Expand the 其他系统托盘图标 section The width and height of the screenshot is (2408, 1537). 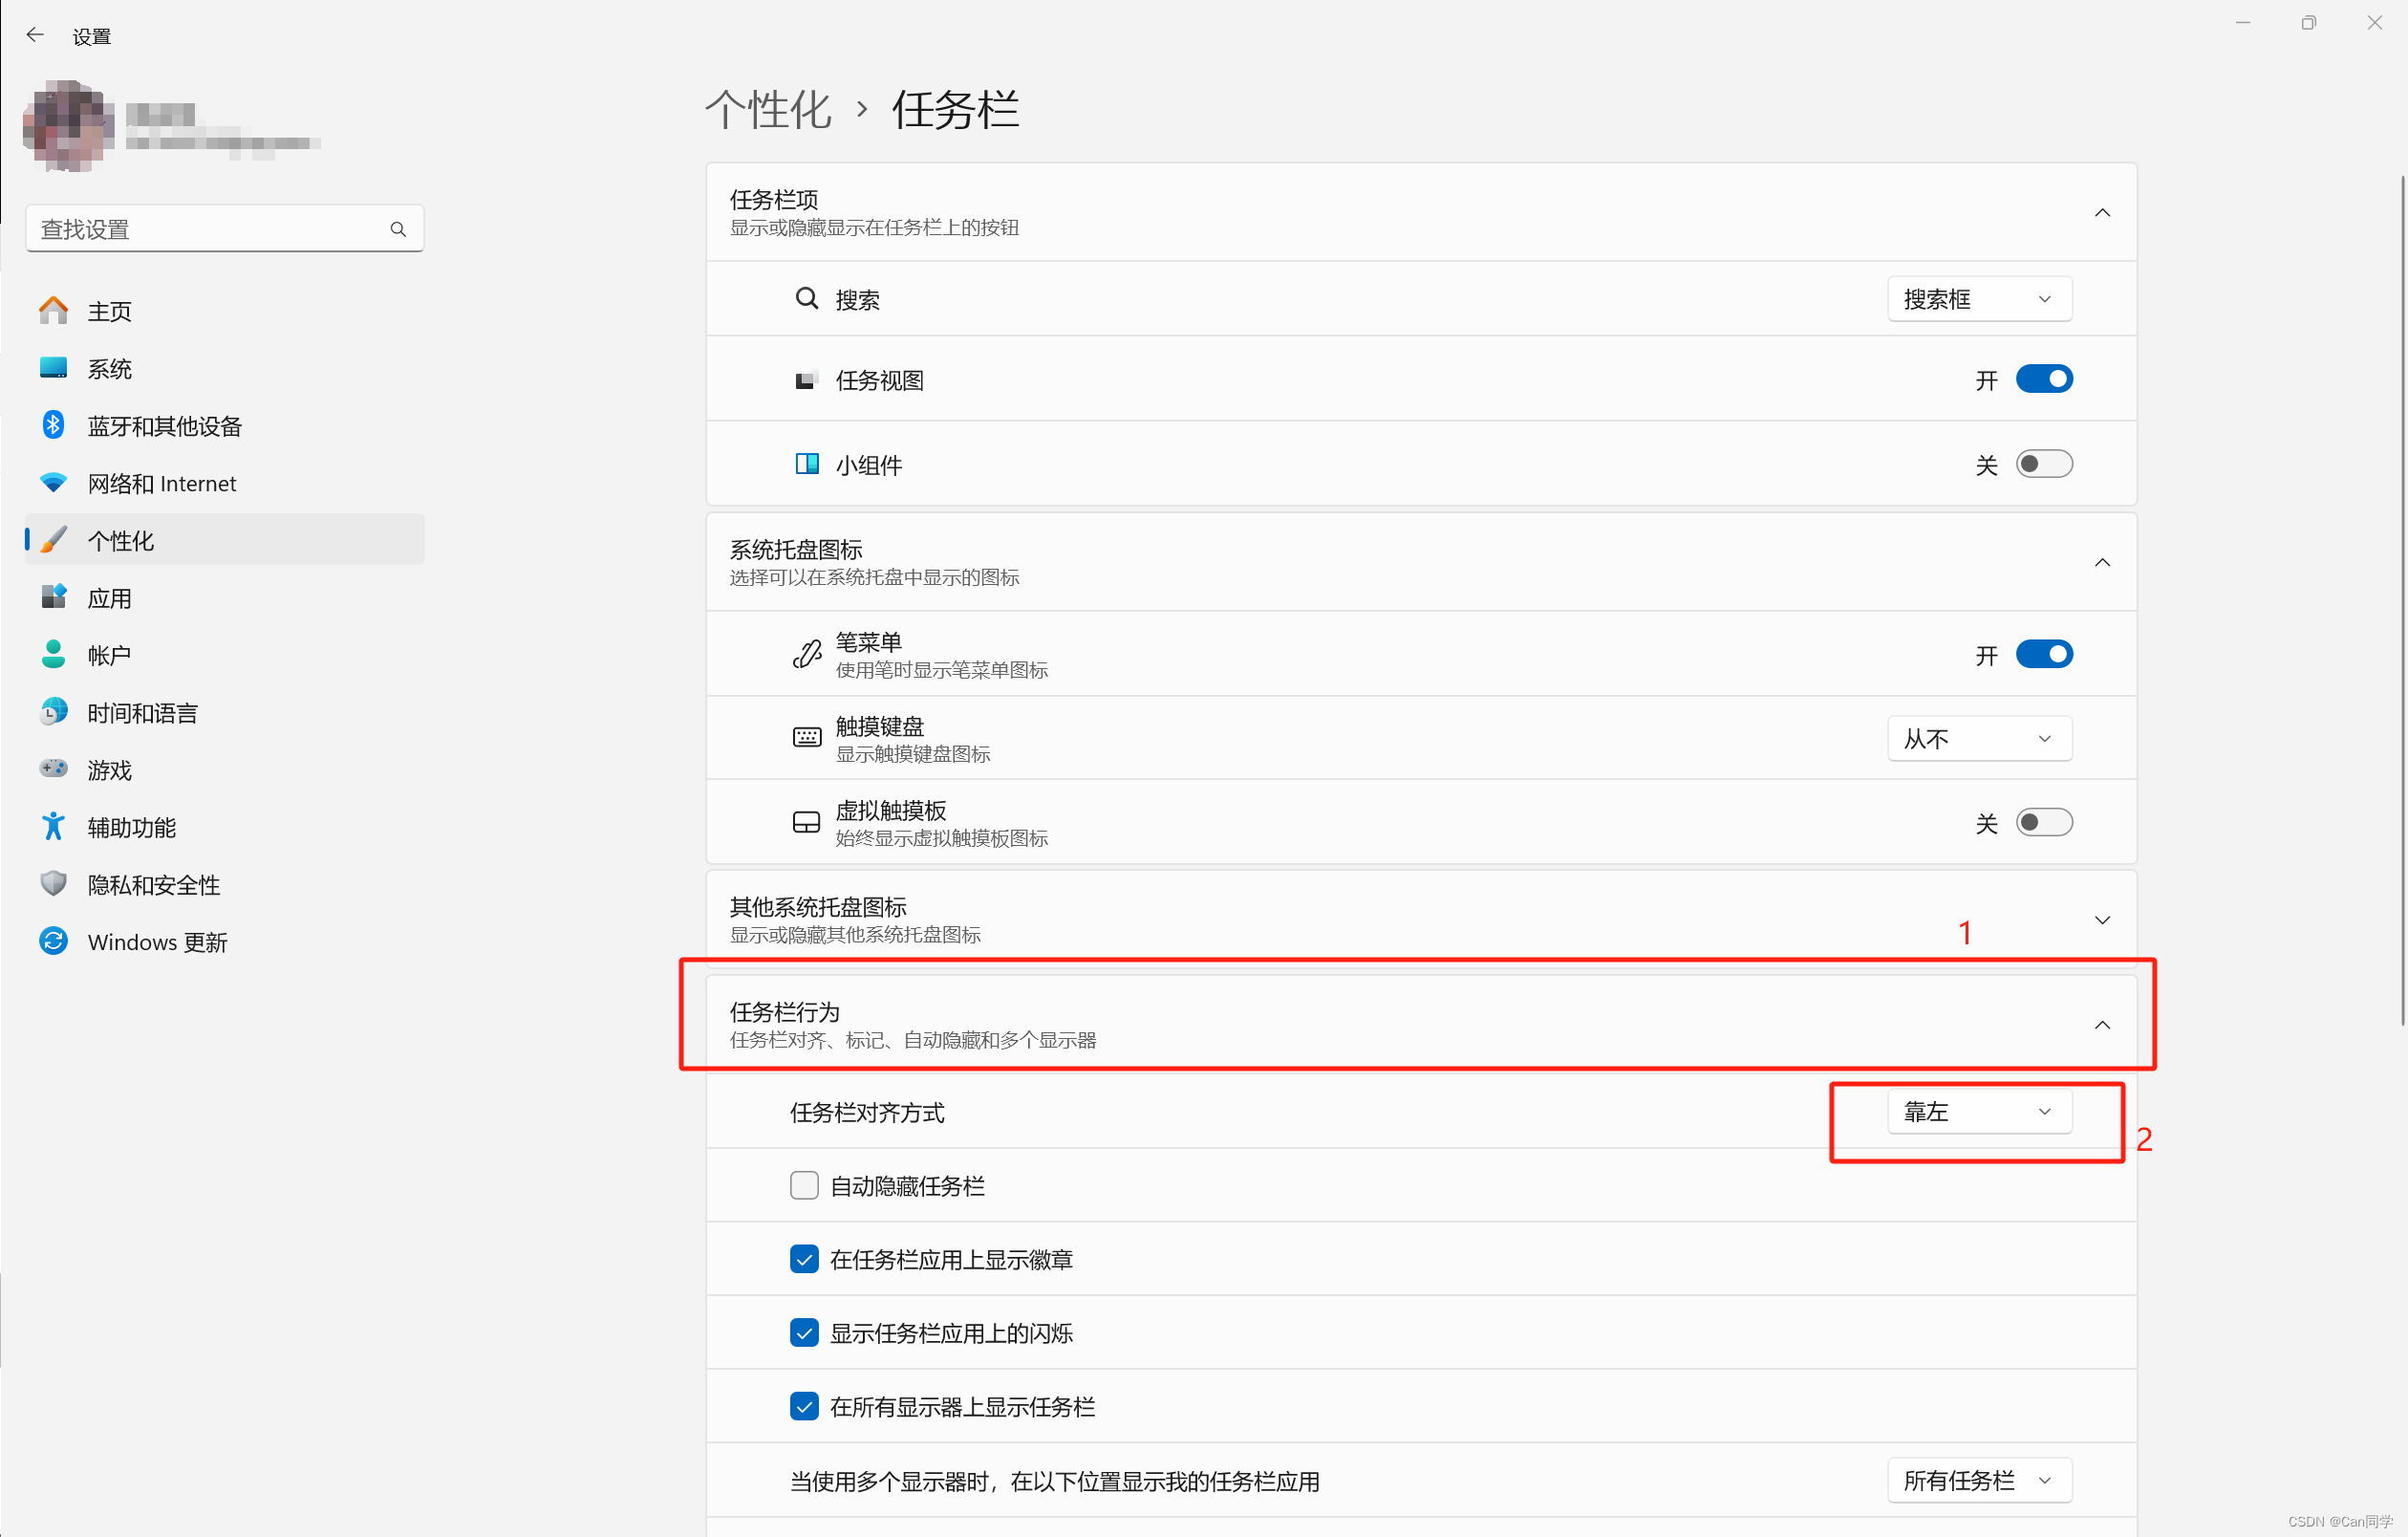2102,920
